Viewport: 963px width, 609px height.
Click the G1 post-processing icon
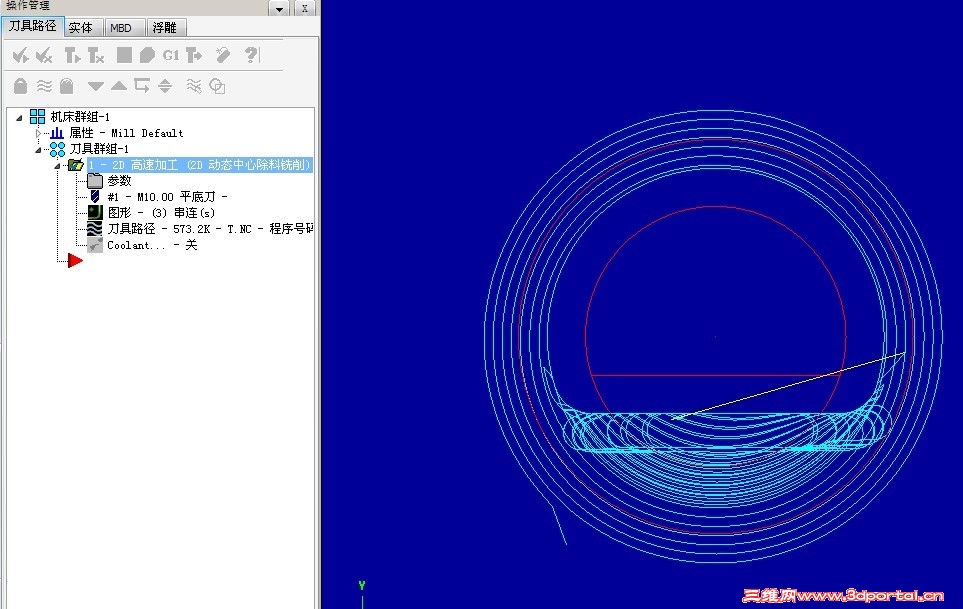pos(171,55)
